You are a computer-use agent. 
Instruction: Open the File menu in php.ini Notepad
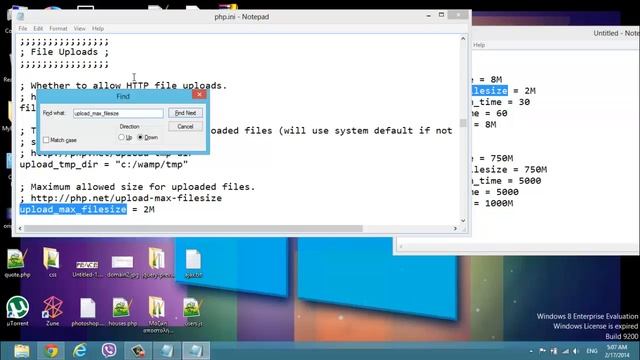23,29
